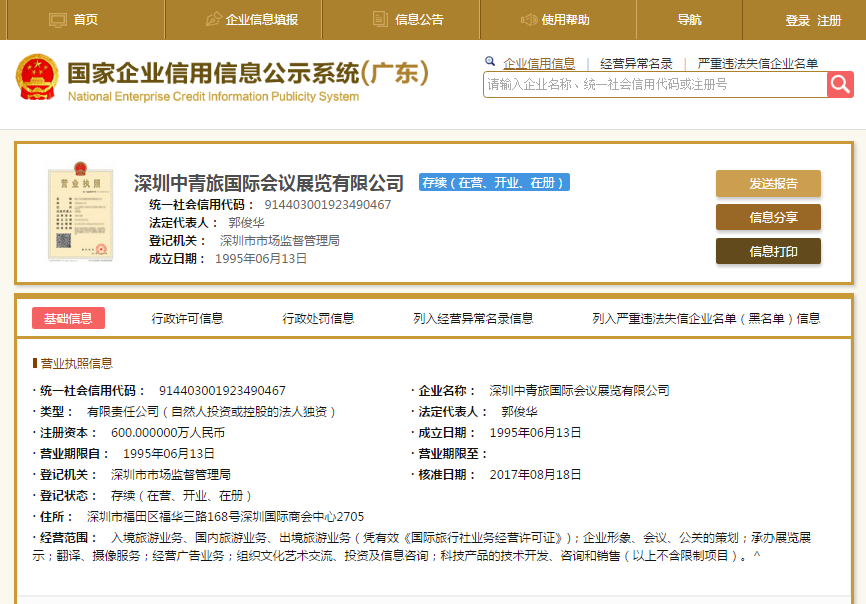Click 登记状态 value 存续（在营、开业、在册）
The height and width of the screenshot is (604, 866).
point(181,496)
